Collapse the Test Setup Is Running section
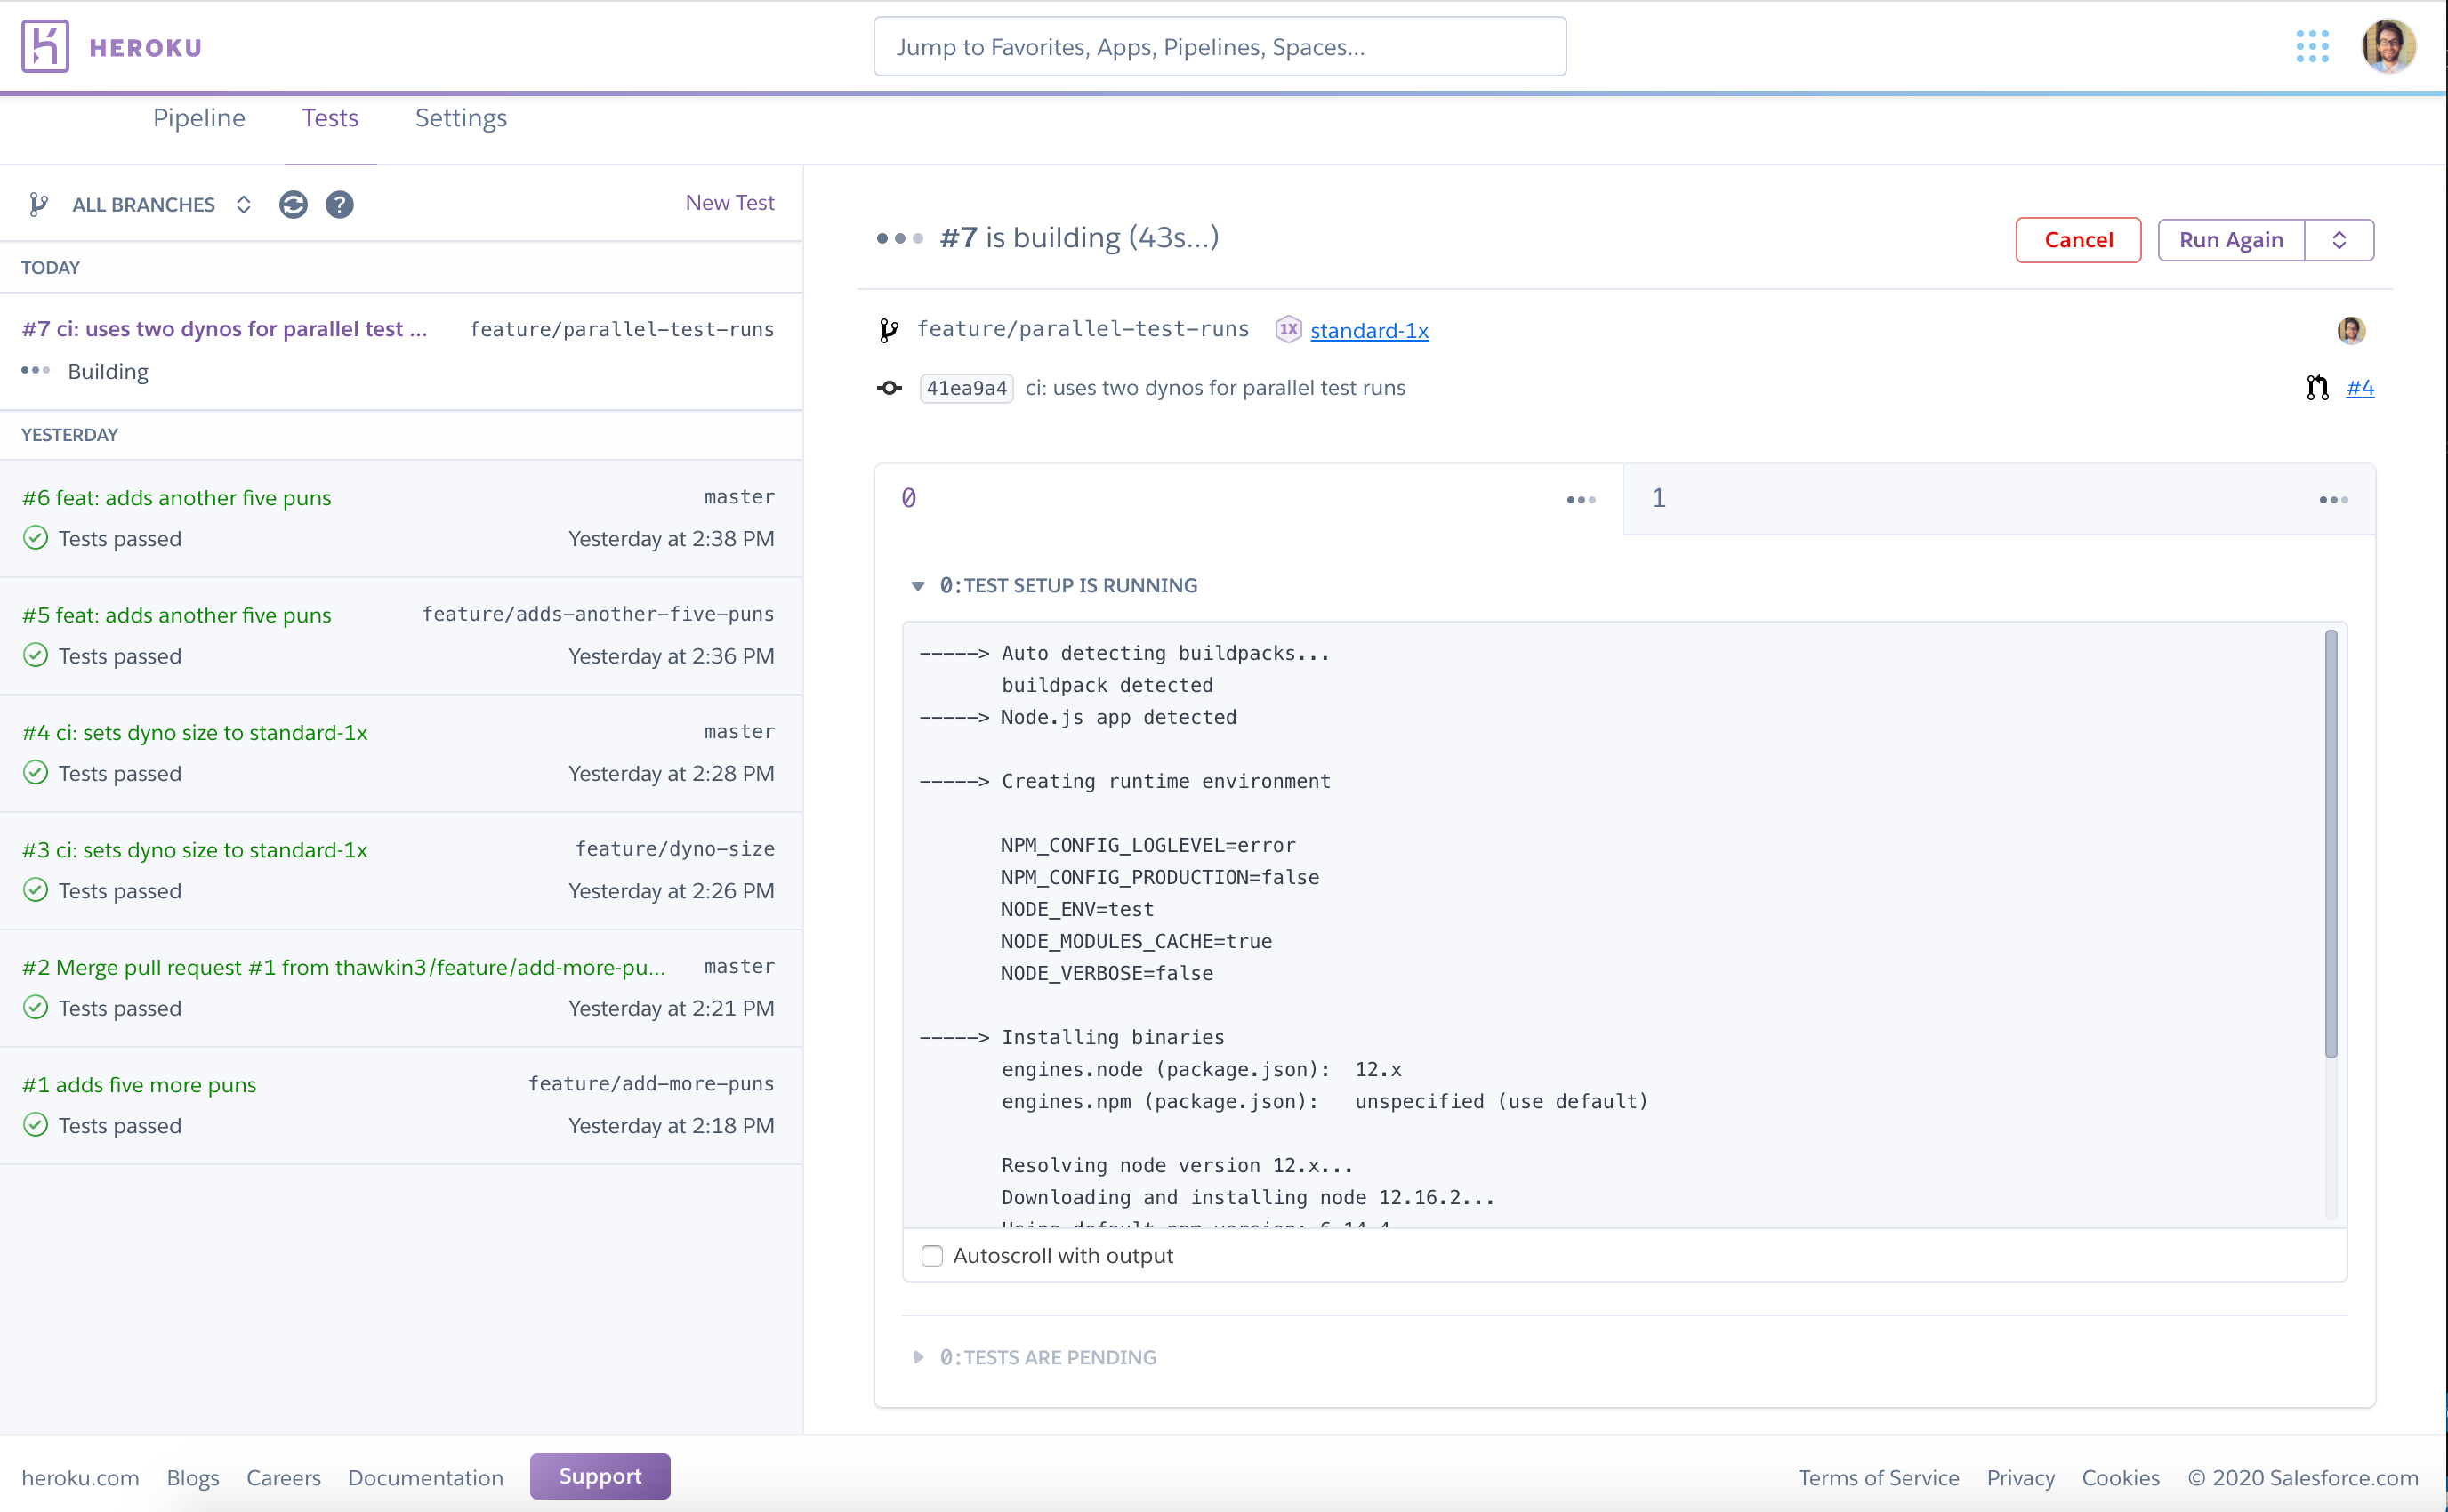The image size is (2448, 1512). click(918, 586)
